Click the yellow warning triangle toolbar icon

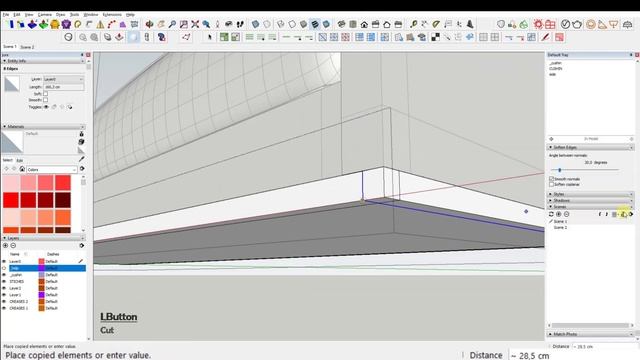tap(100, 25)
